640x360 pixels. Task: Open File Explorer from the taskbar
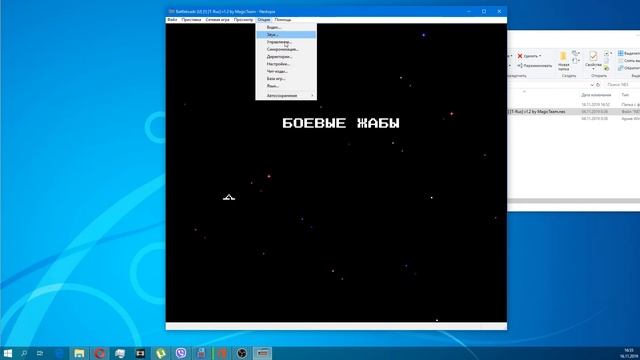(x=79, y=353)
